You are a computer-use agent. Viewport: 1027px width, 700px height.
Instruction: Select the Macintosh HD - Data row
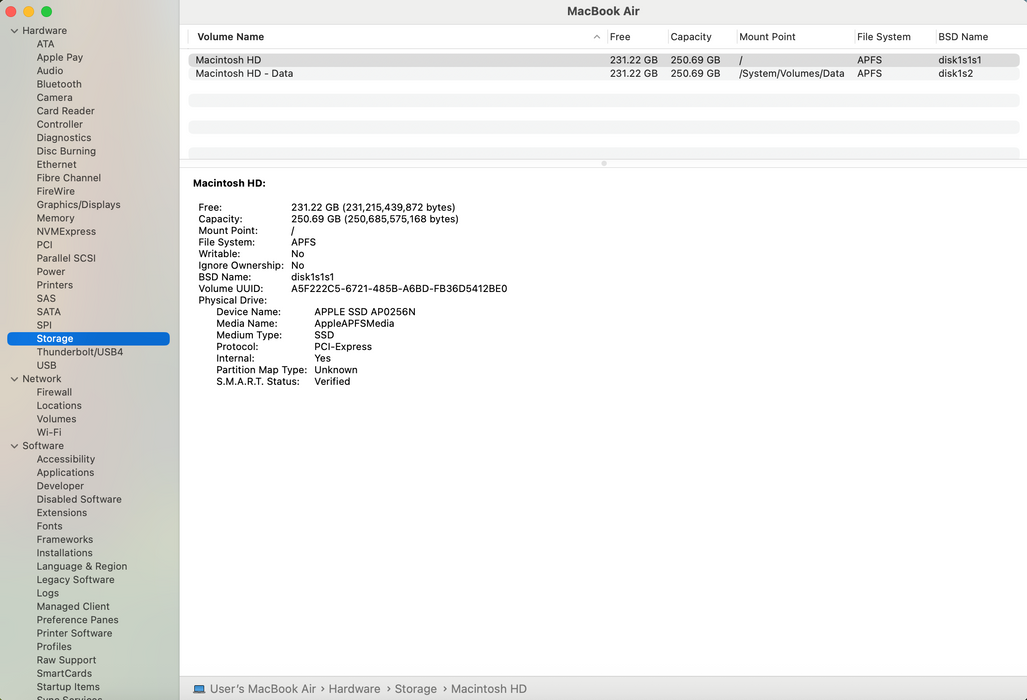tap(604, 74)
